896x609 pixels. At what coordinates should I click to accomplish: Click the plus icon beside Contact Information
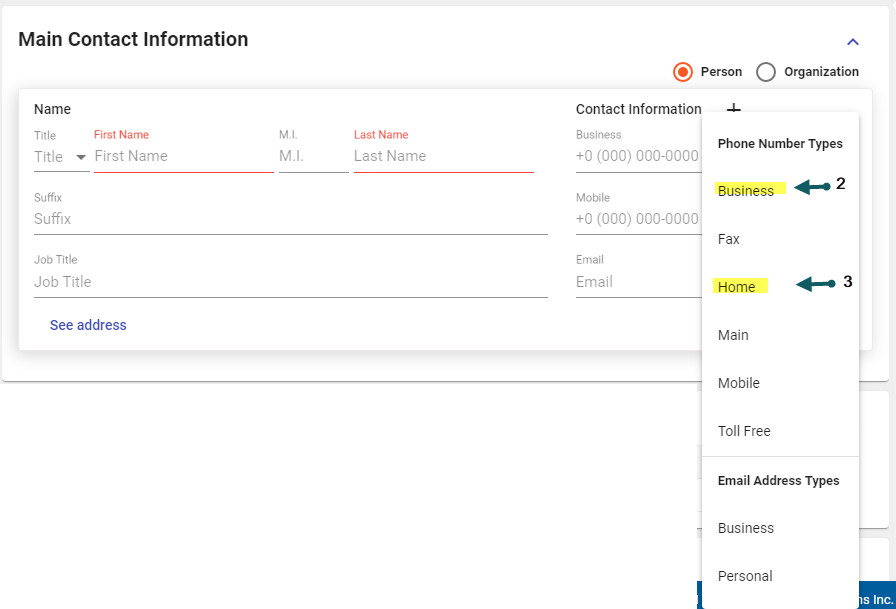click(x=733, y=108)
